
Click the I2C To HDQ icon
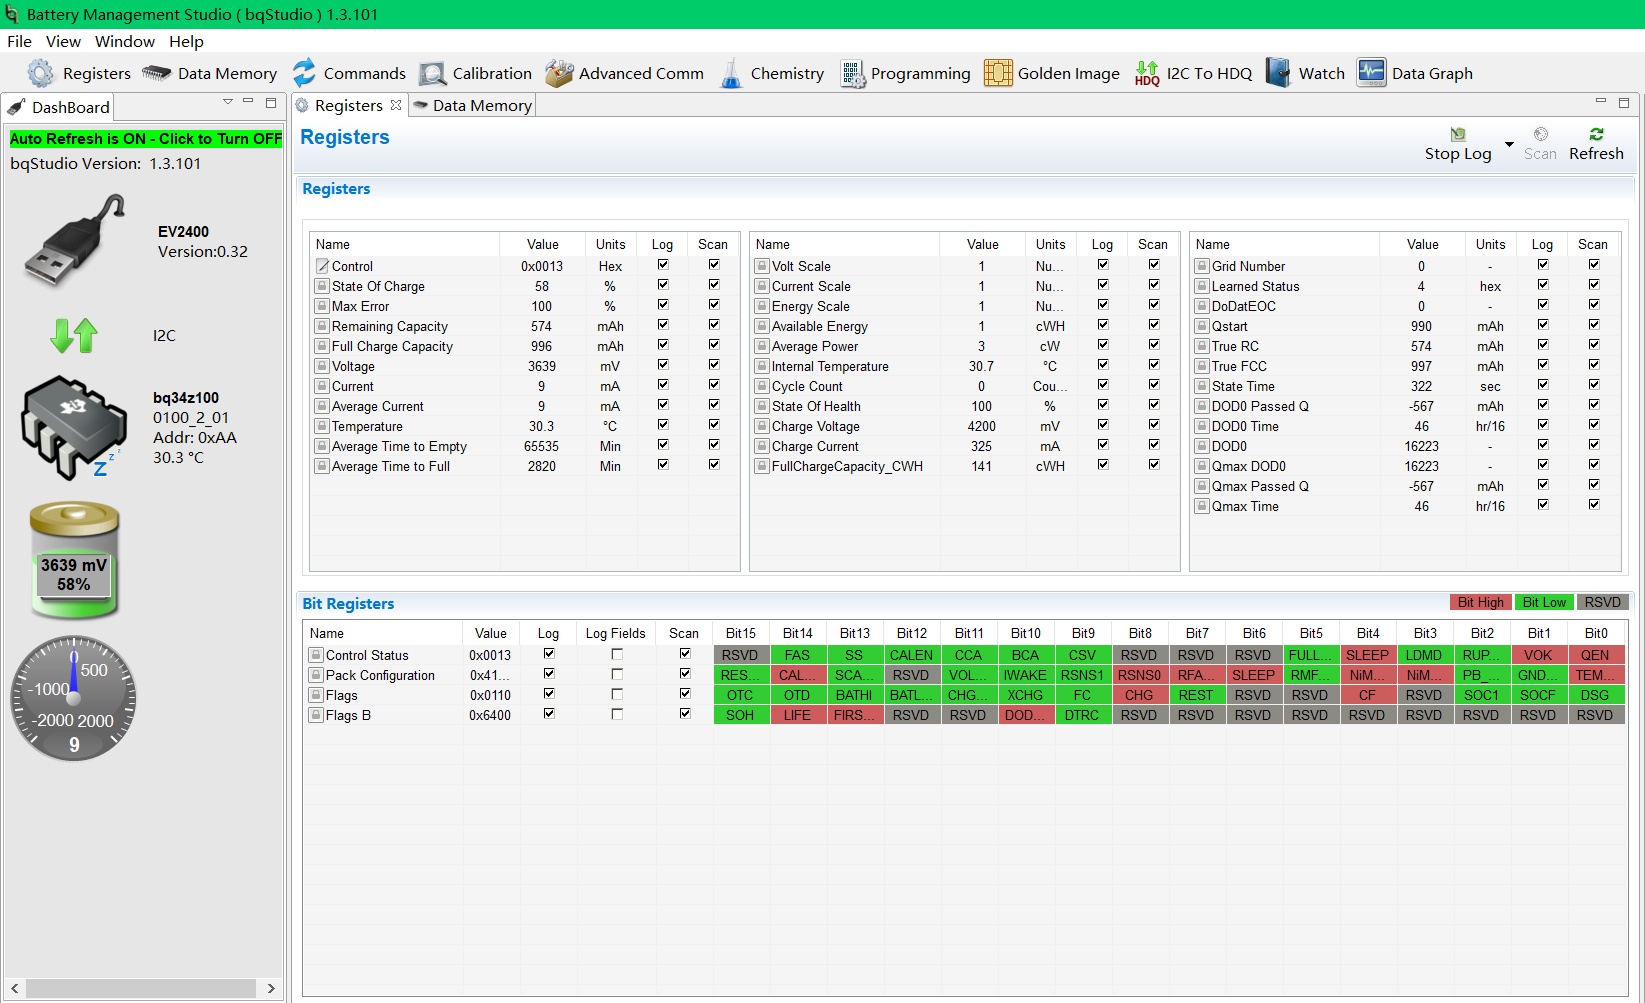tap(1147, 73)
